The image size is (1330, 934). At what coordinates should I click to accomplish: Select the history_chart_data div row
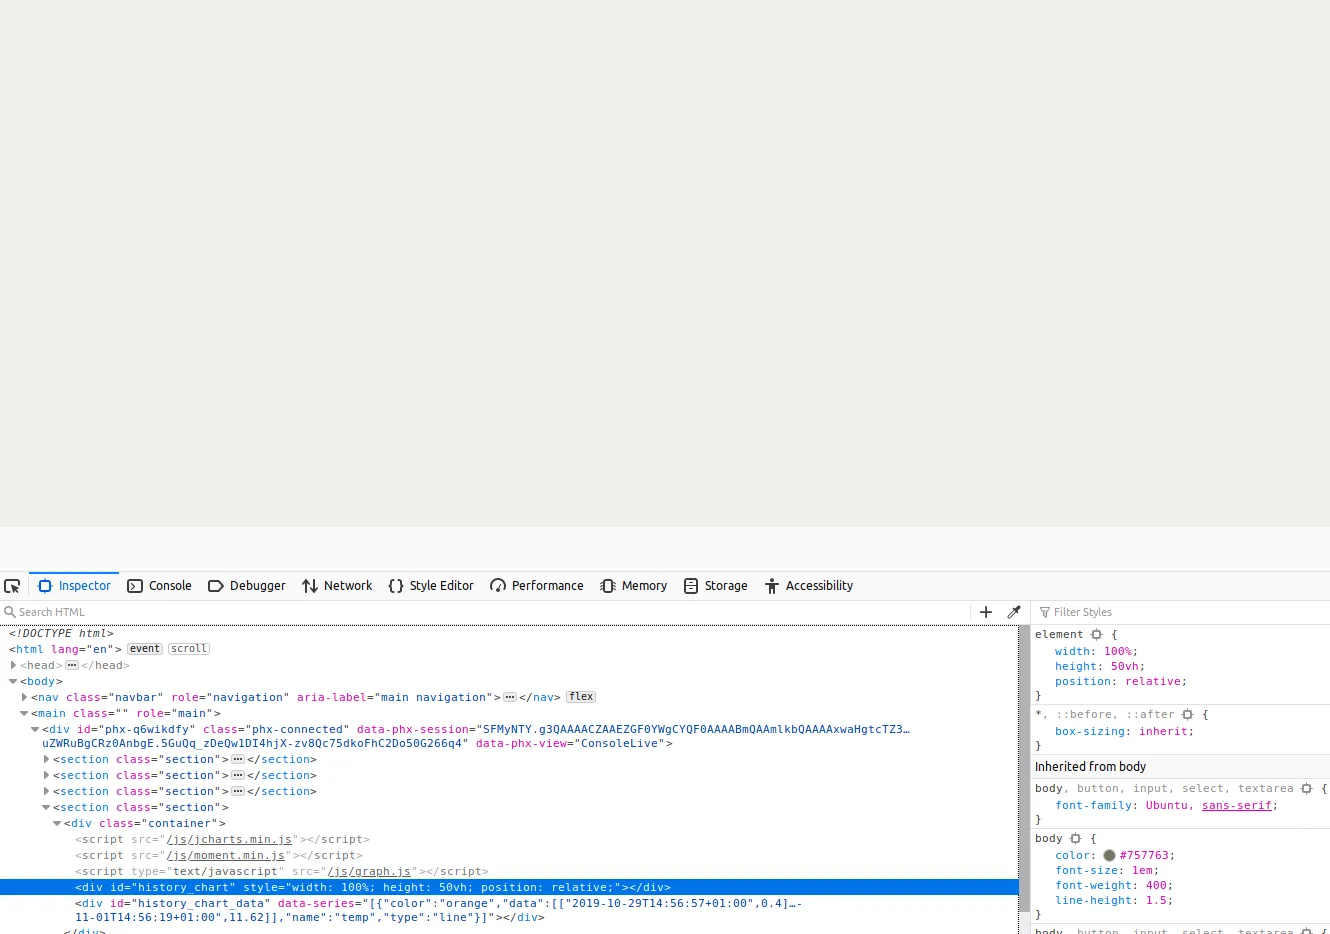509,910
